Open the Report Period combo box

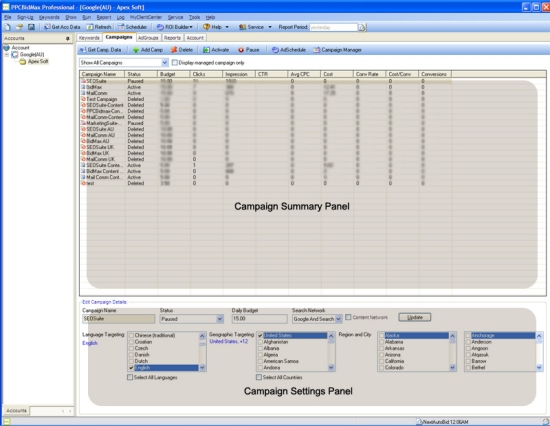click(x=334, y=27)
